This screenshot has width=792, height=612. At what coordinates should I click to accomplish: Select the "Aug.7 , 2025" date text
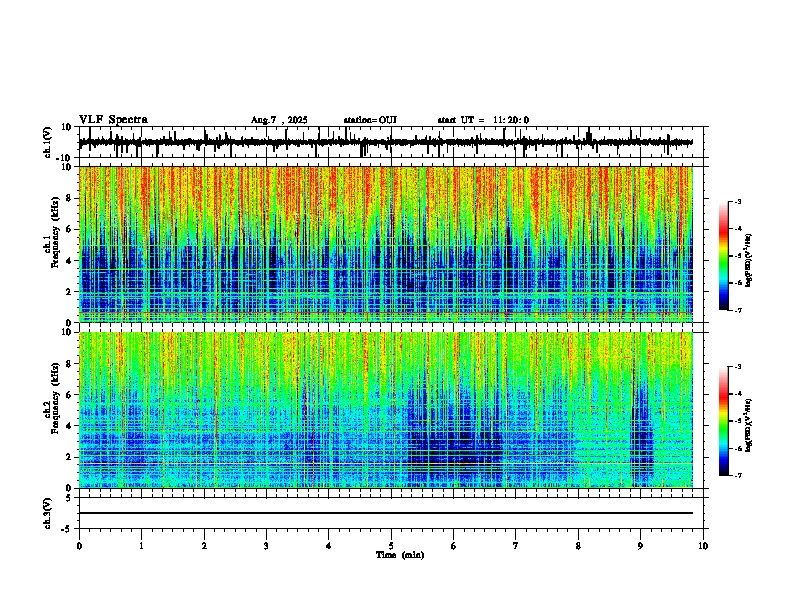point(279,120)
